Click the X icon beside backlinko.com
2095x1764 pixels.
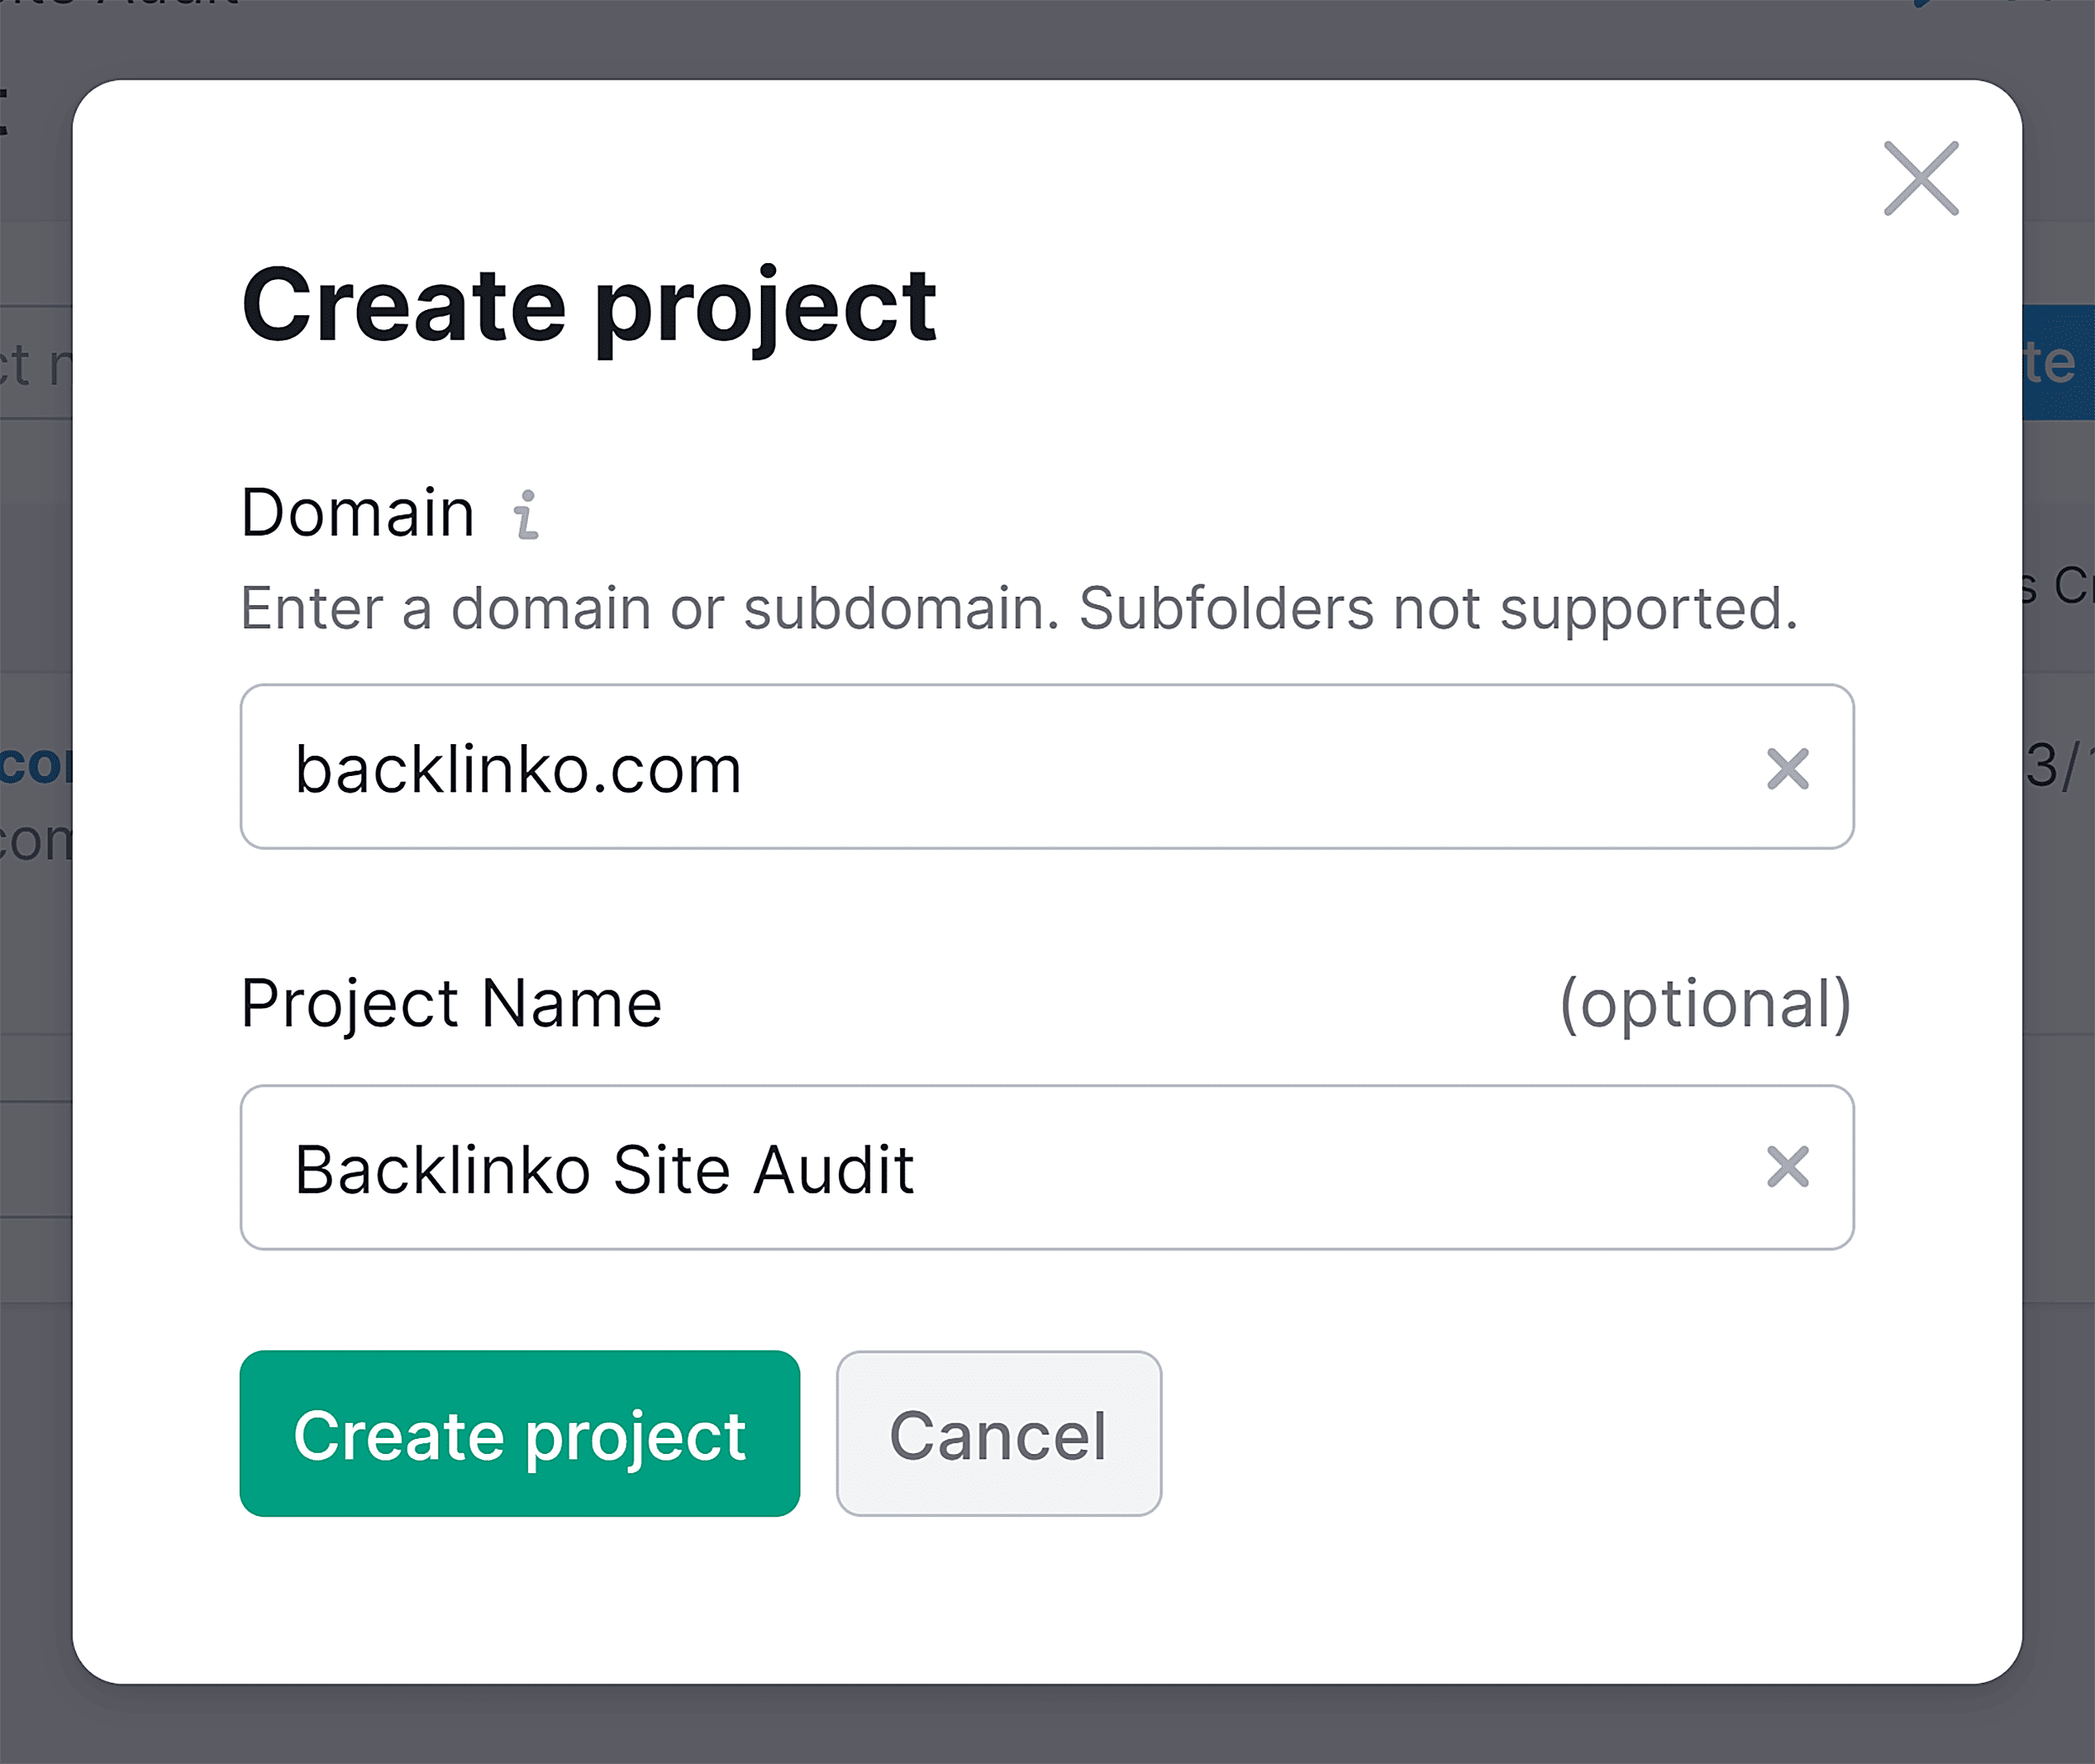tap(1790, 769)
